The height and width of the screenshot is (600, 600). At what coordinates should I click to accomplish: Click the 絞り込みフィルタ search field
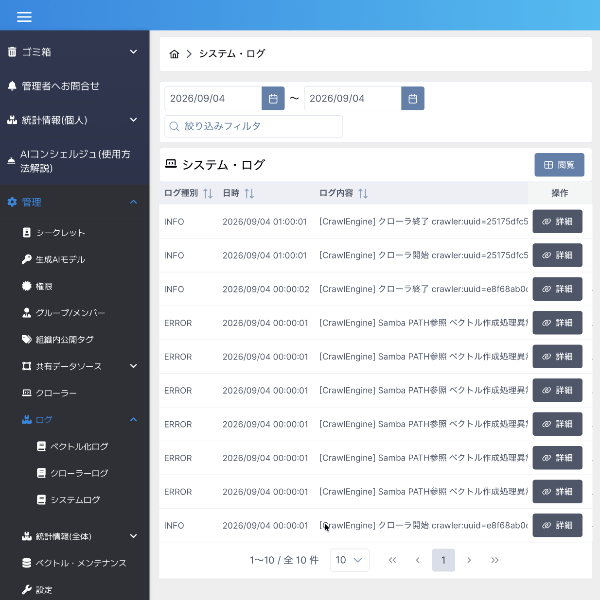pyautogui.click(x=253, y=126)
